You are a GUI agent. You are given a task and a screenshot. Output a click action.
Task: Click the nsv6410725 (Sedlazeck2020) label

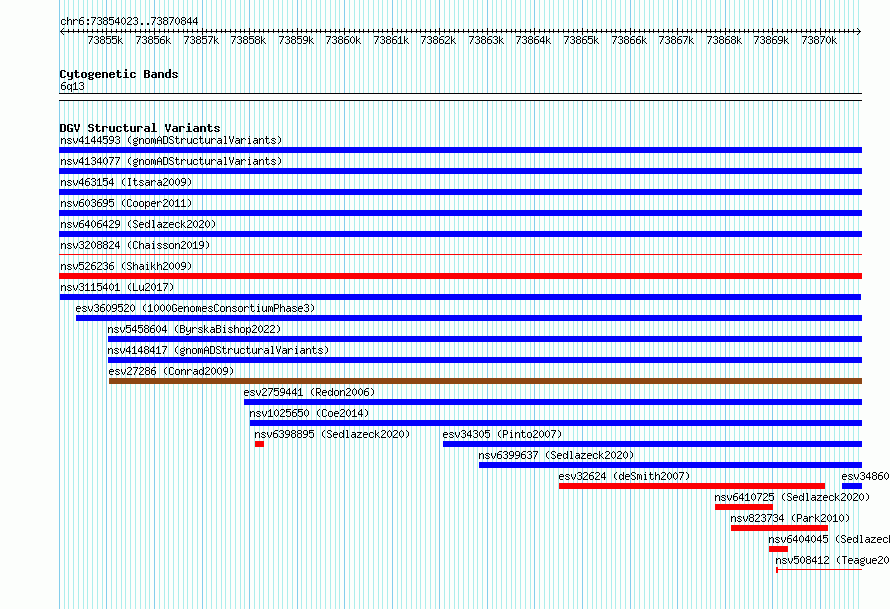(x=792, y=497)
